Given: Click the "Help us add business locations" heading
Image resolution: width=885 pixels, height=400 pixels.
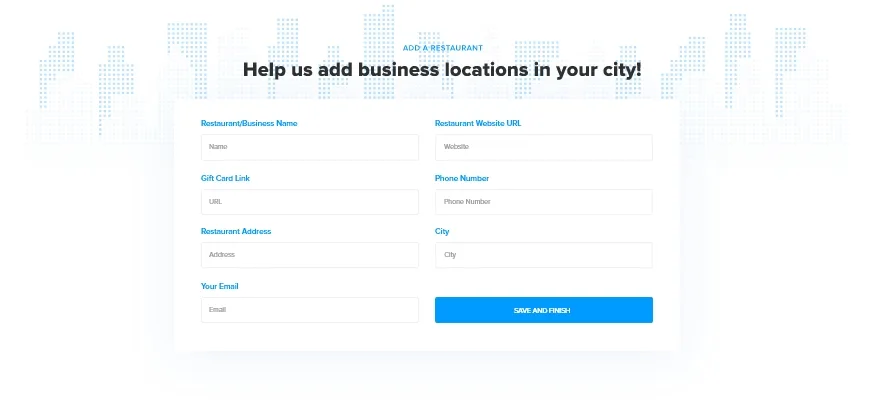Looking at the screenshot, I should (442, 70).
